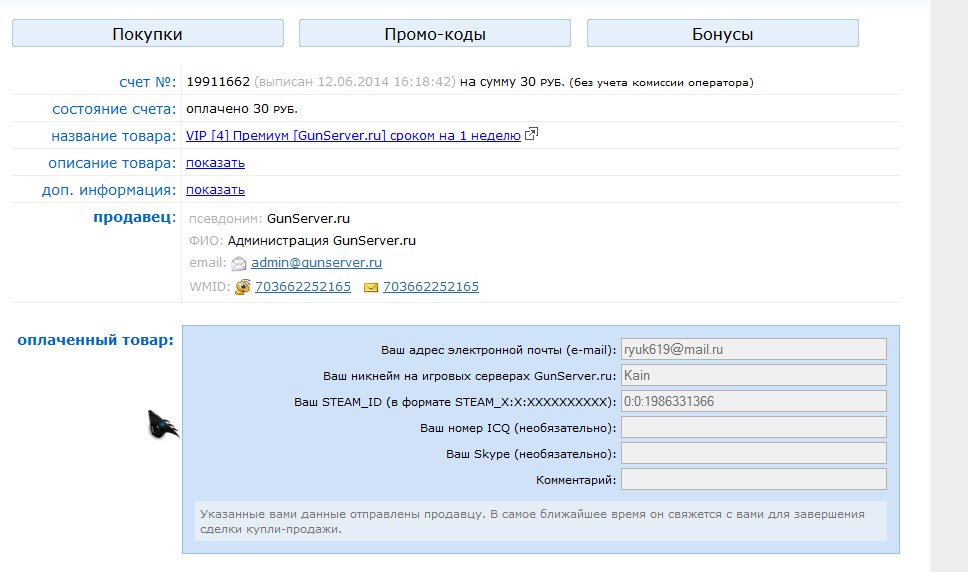This screenshot has width=968, height=572.
Task: Click the invoice number 19911662
Action: coord(218,82)
